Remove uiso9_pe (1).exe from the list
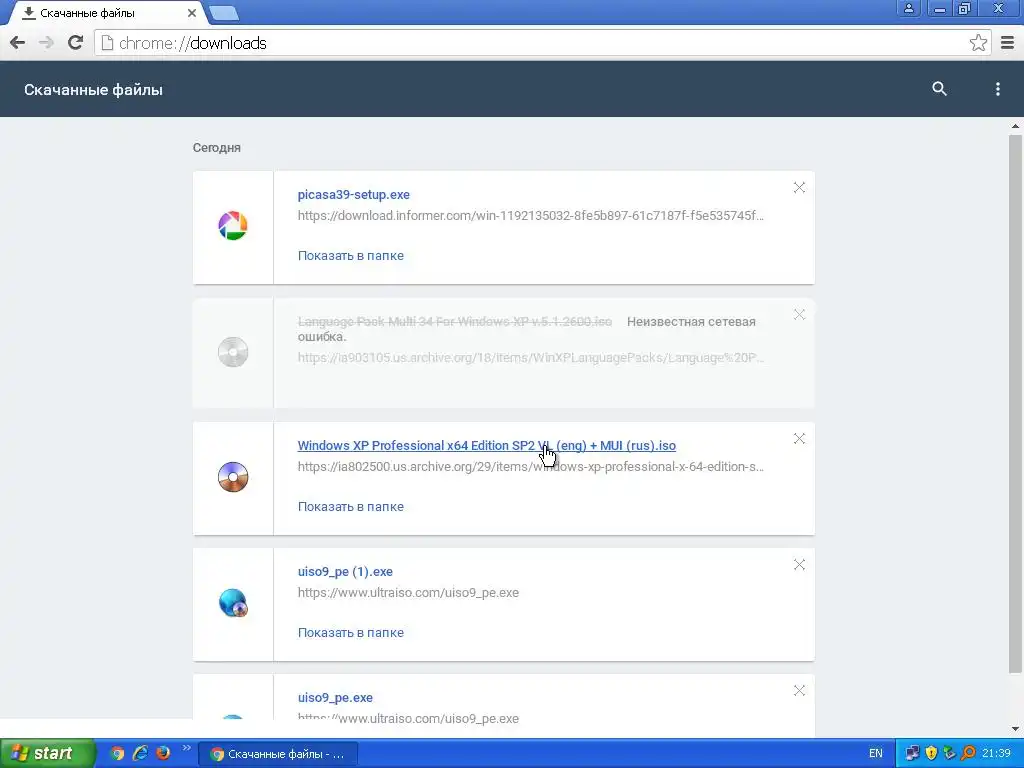The width and height of the screenshot is (1024, 768). [x=799, y=564]
